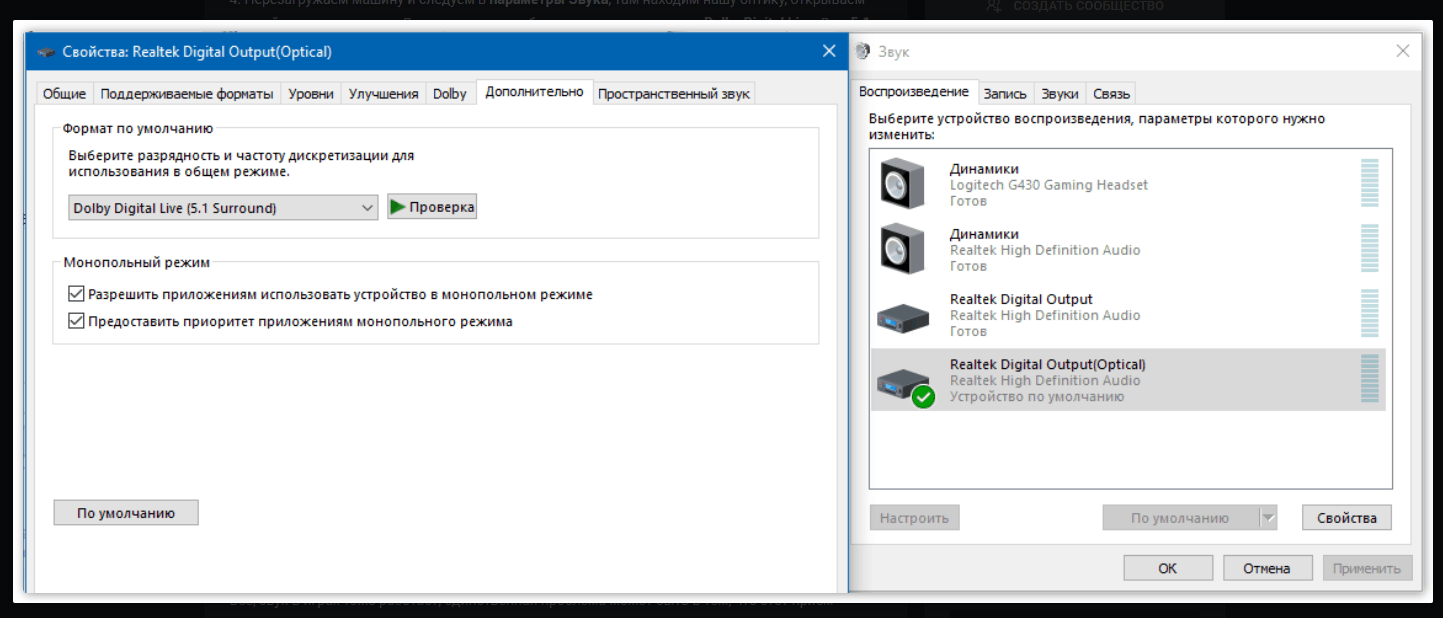Open the Уровни tab
The height and width of the screenshot is (618, 1443).
[311, 93]
